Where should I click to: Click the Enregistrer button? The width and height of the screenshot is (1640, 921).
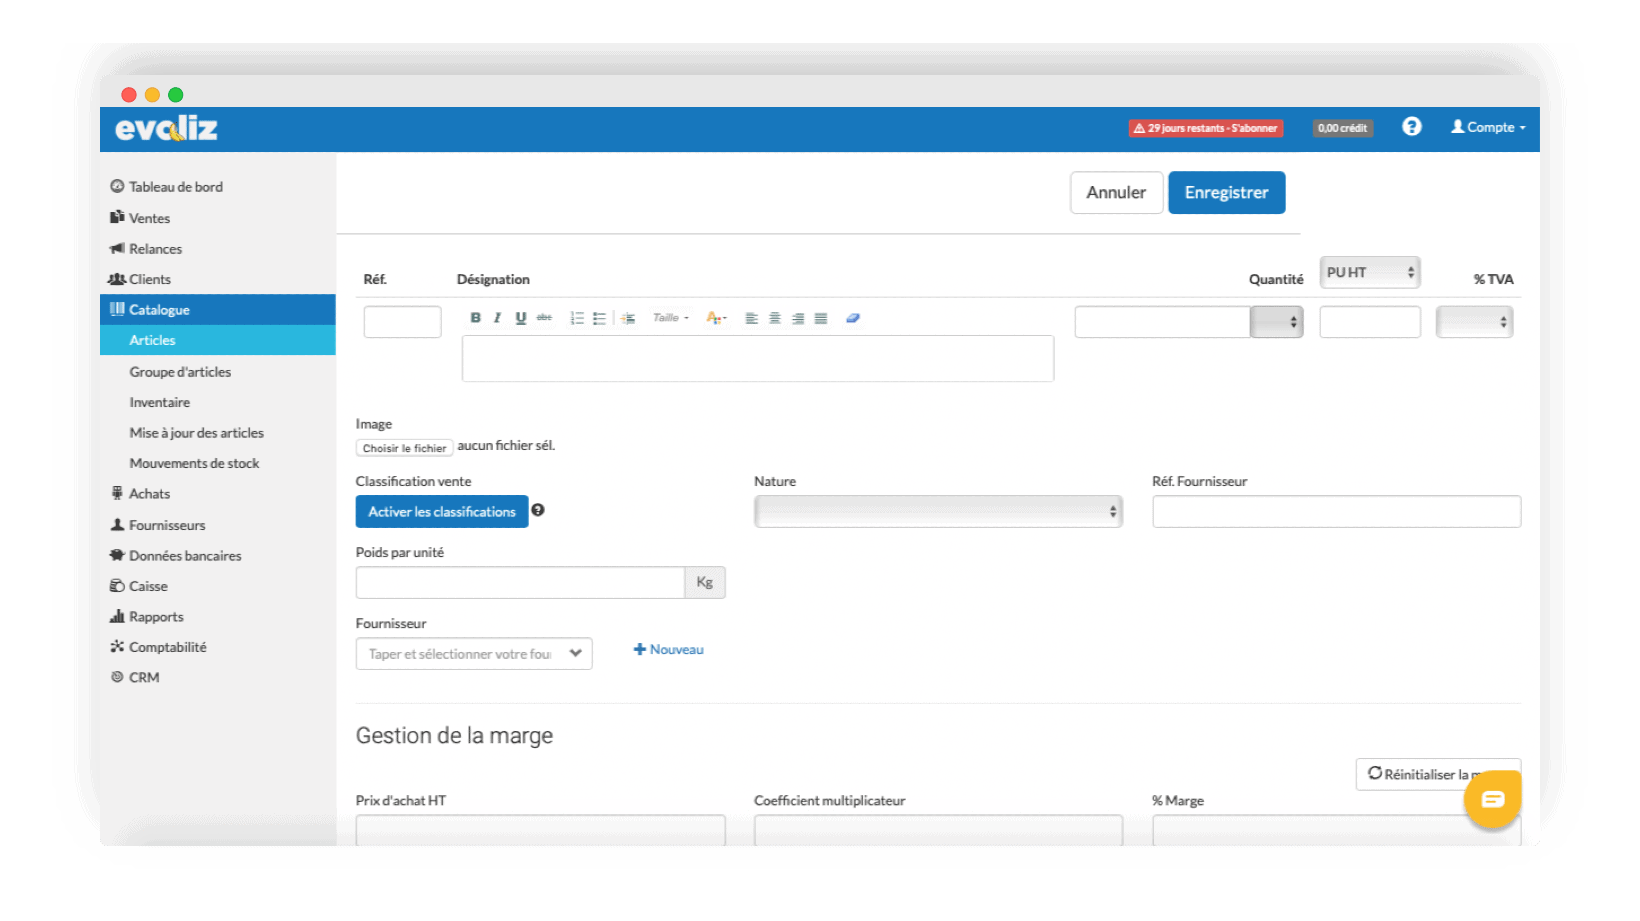(x=1227, y=193)
